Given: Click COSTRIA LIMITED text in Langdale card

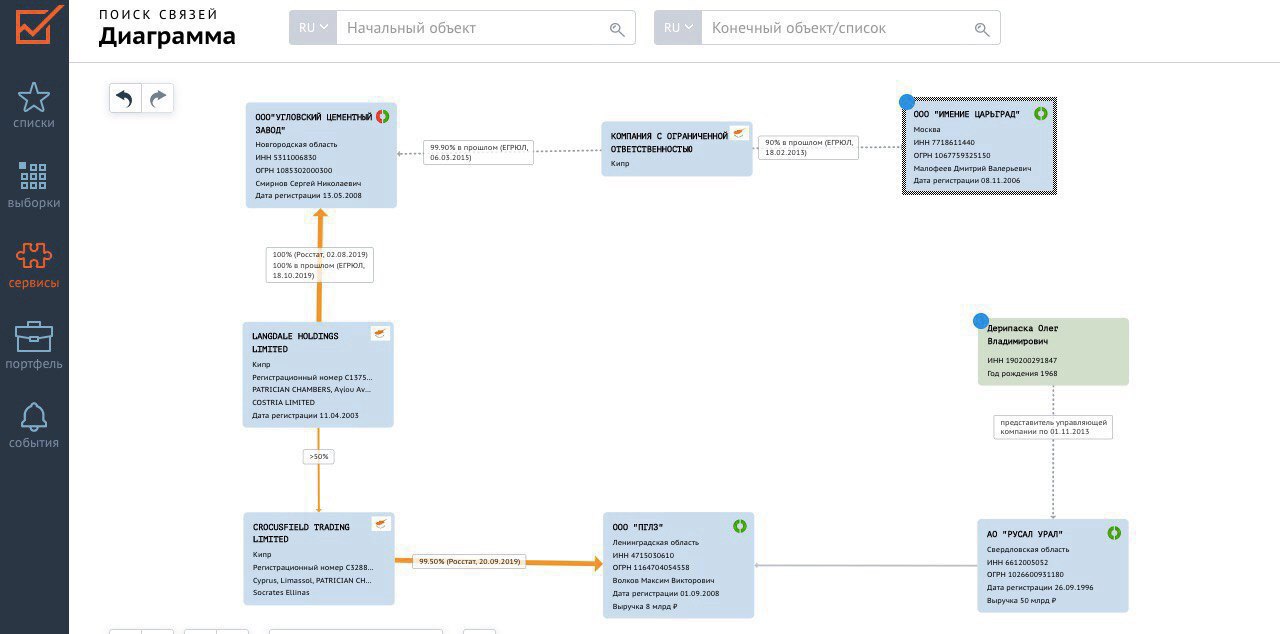Looking at the screenshot, I should click(x=283, y=402).
